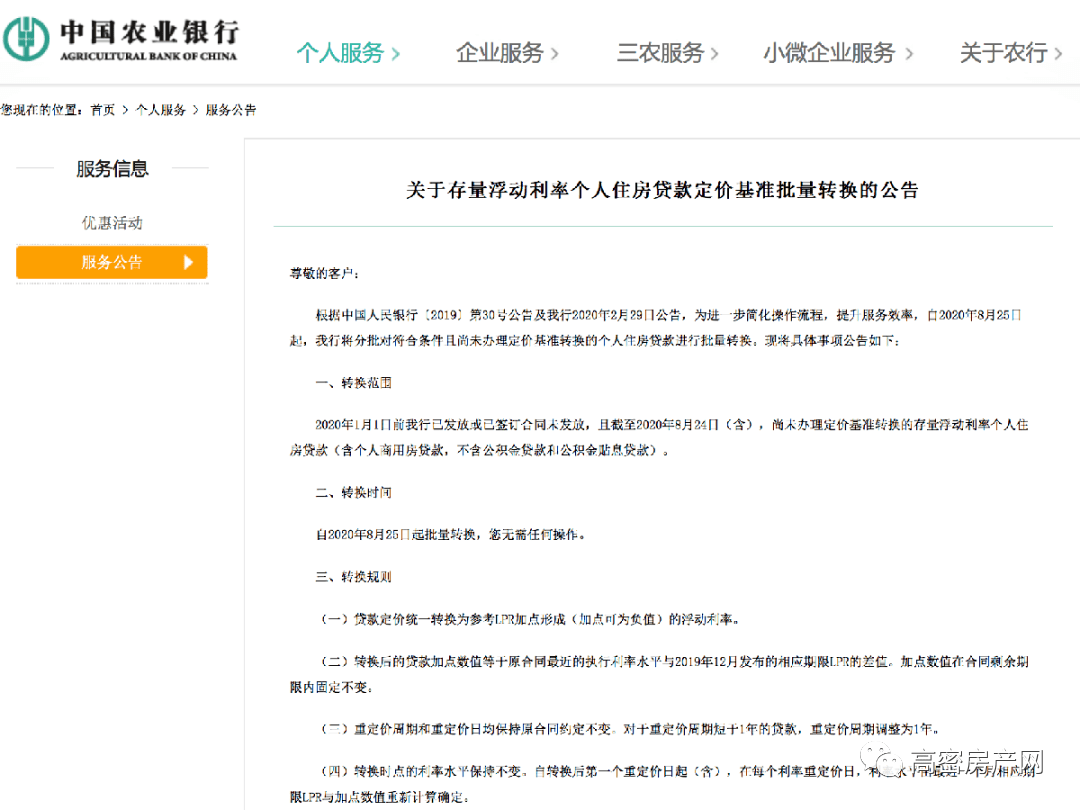
Task: Click the orange 服务公告 sidebar button
Action: [x=111, y=262]
